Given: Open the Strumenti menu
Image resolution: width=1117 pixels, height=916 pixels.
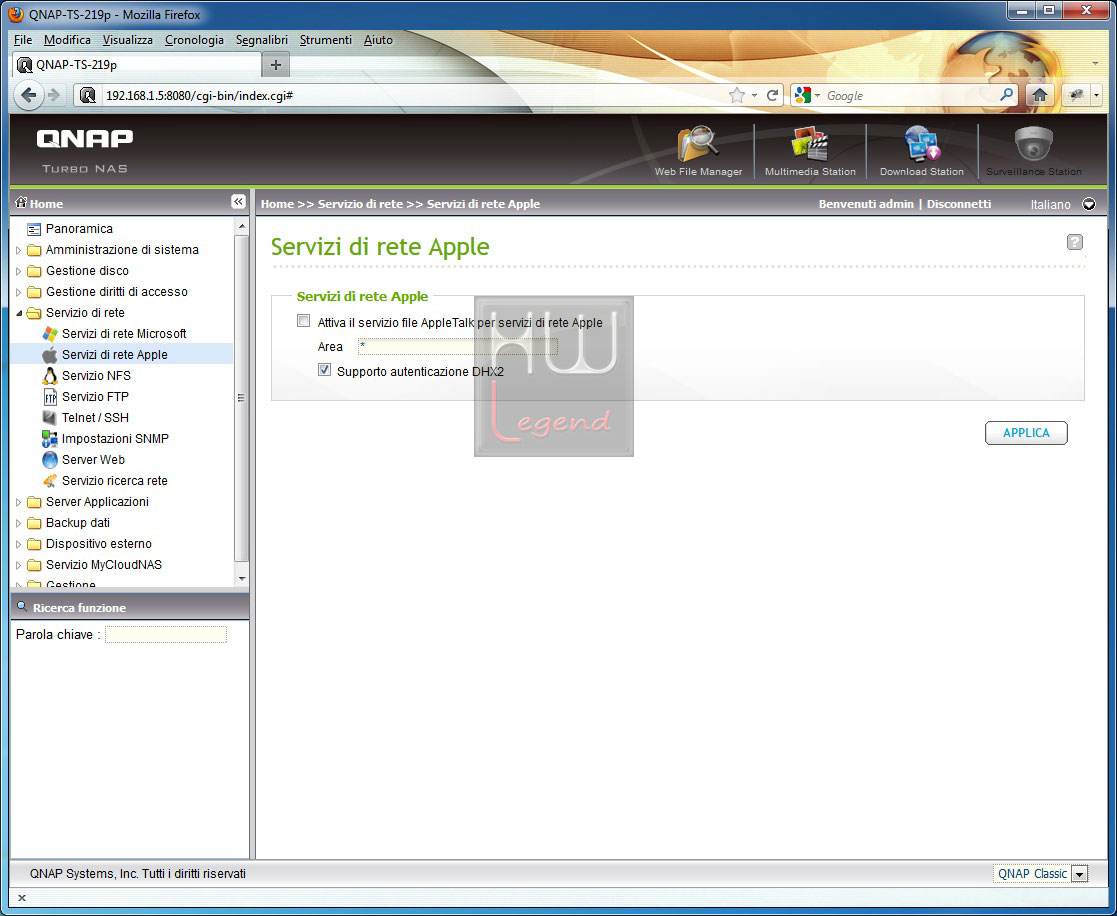Looking at the screenshot, I should [326, 40].
